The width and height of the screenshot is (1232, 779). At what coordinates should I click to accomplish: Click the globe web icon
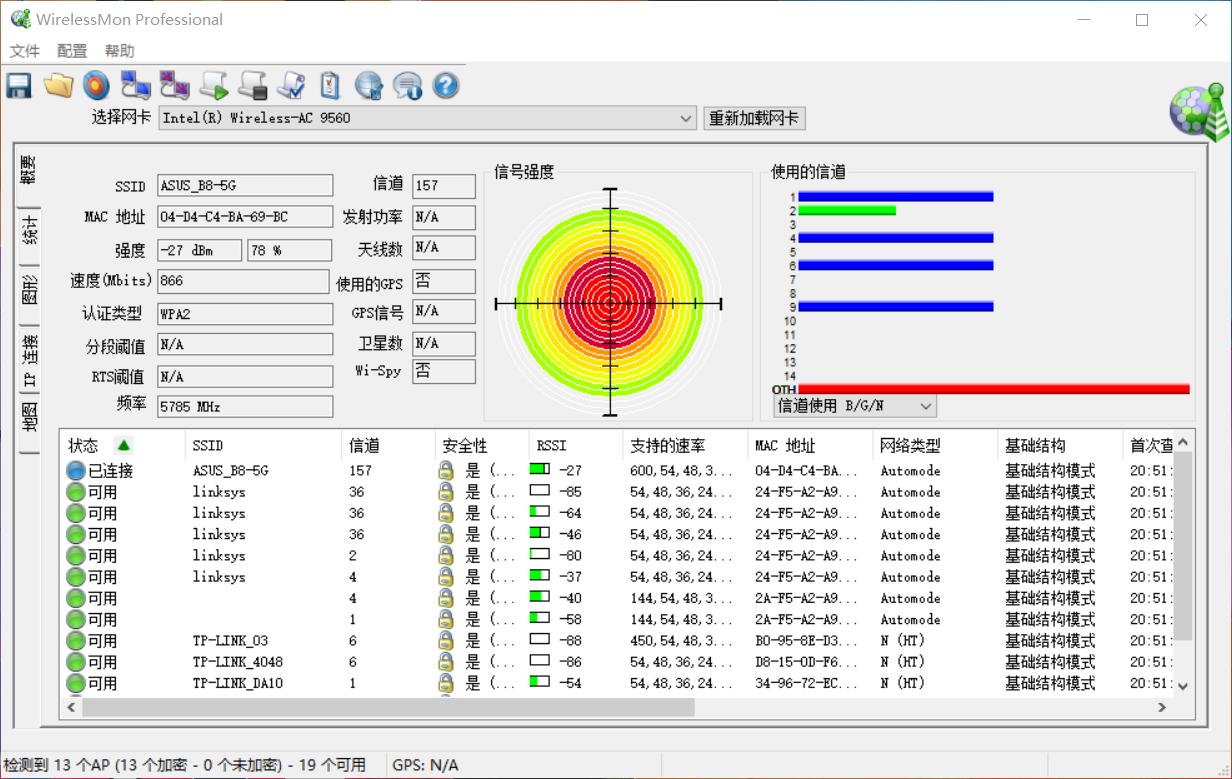coord(369,86)
